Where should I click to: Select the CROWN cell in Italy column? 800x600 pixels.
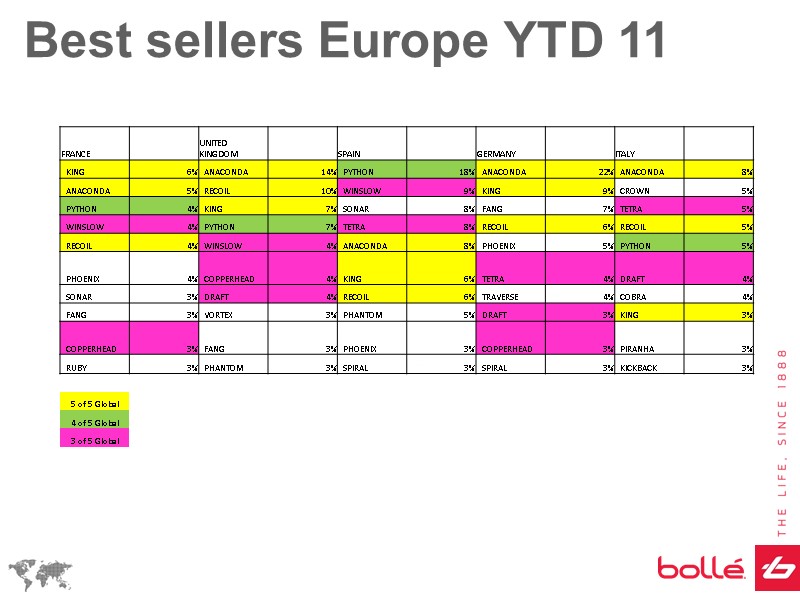coord(649,189)
